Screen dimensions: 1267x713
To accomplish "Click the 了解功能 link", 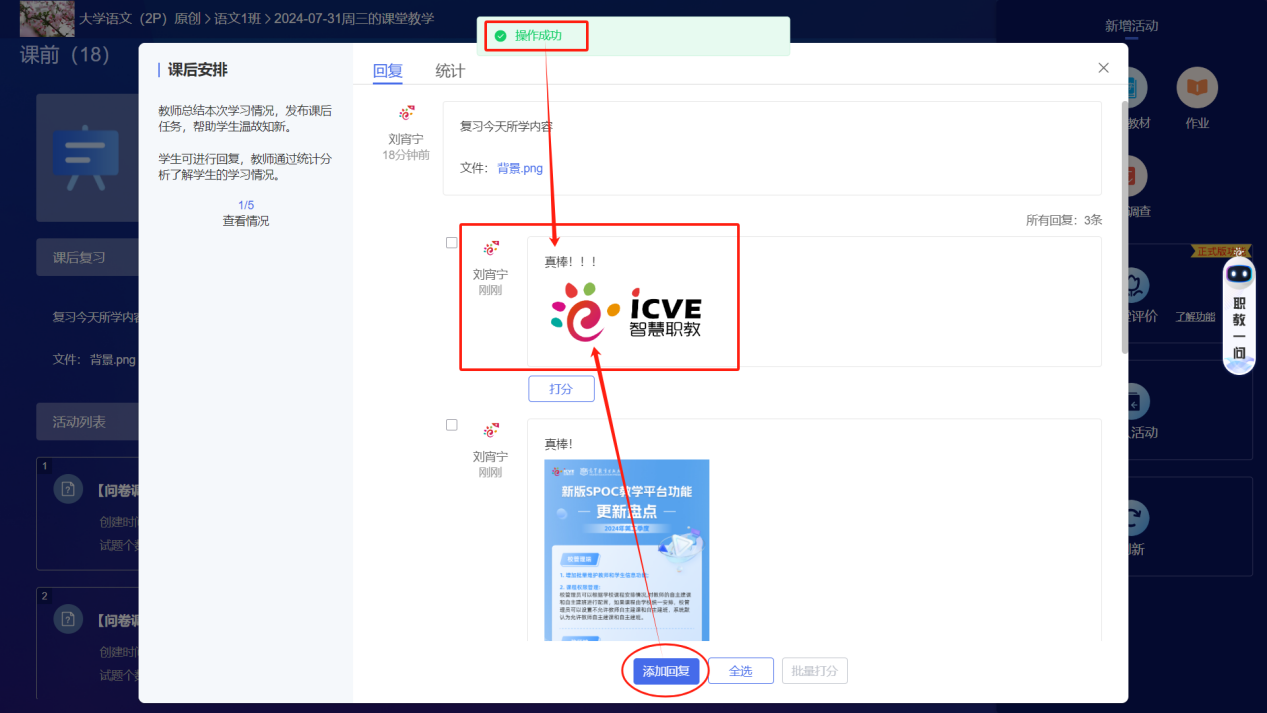I will point(1194,317).
